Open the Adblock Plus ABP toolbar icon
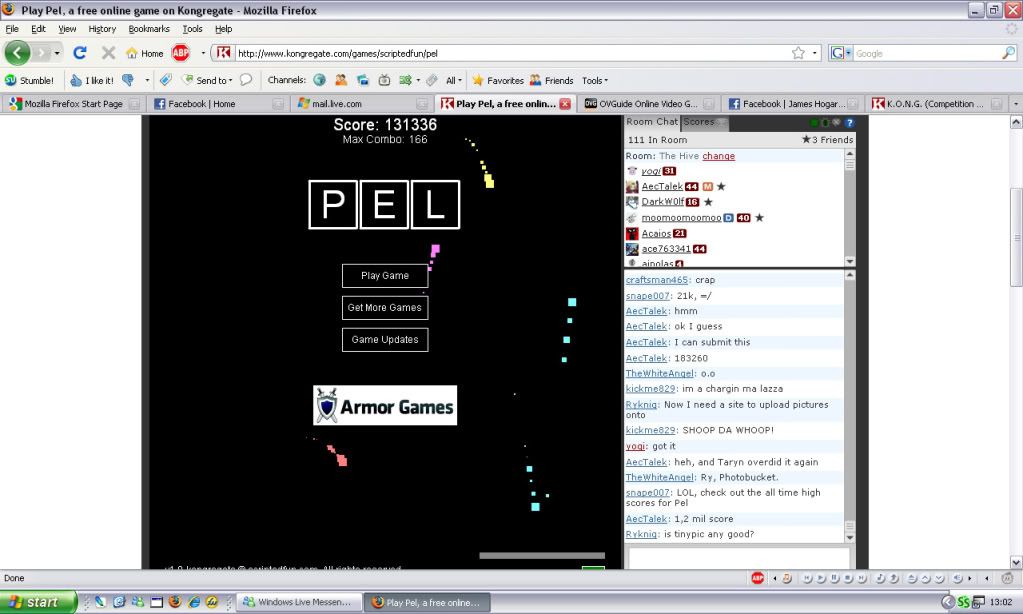The image size is (1023, 614). point(181,53)
